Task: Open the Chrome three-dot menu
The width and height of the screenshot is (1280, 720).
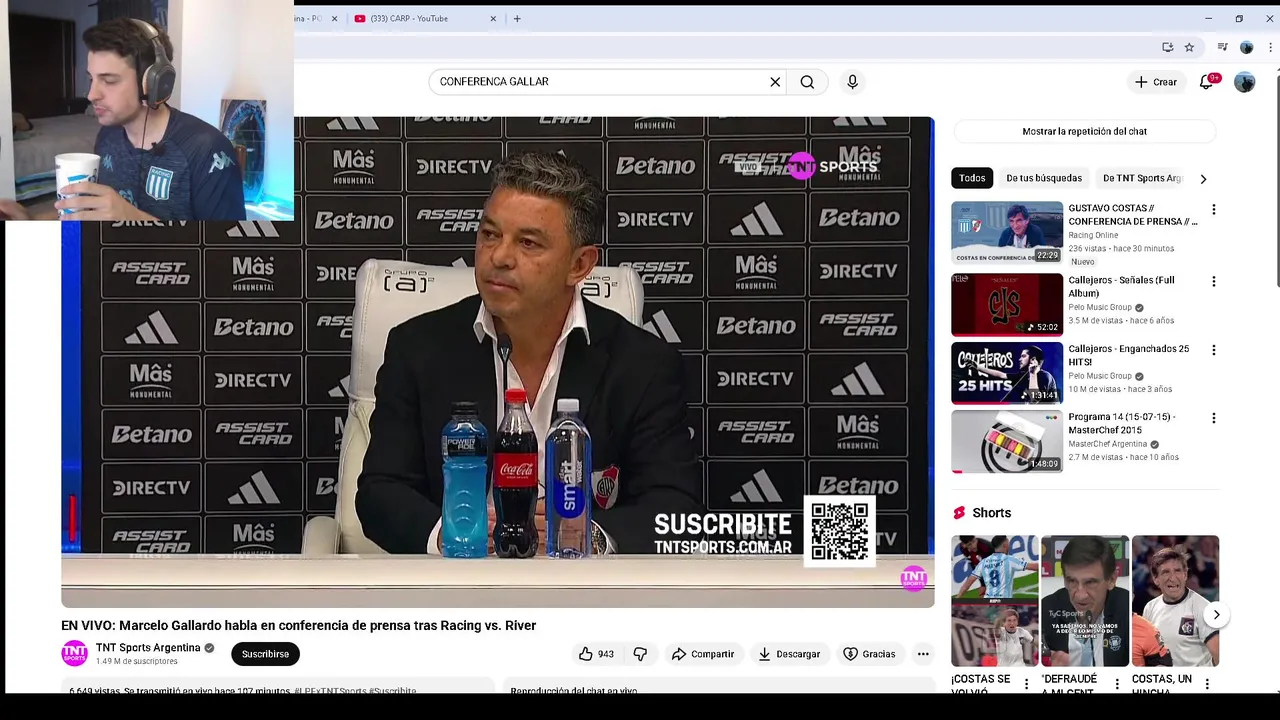Action: point(1270,47)
